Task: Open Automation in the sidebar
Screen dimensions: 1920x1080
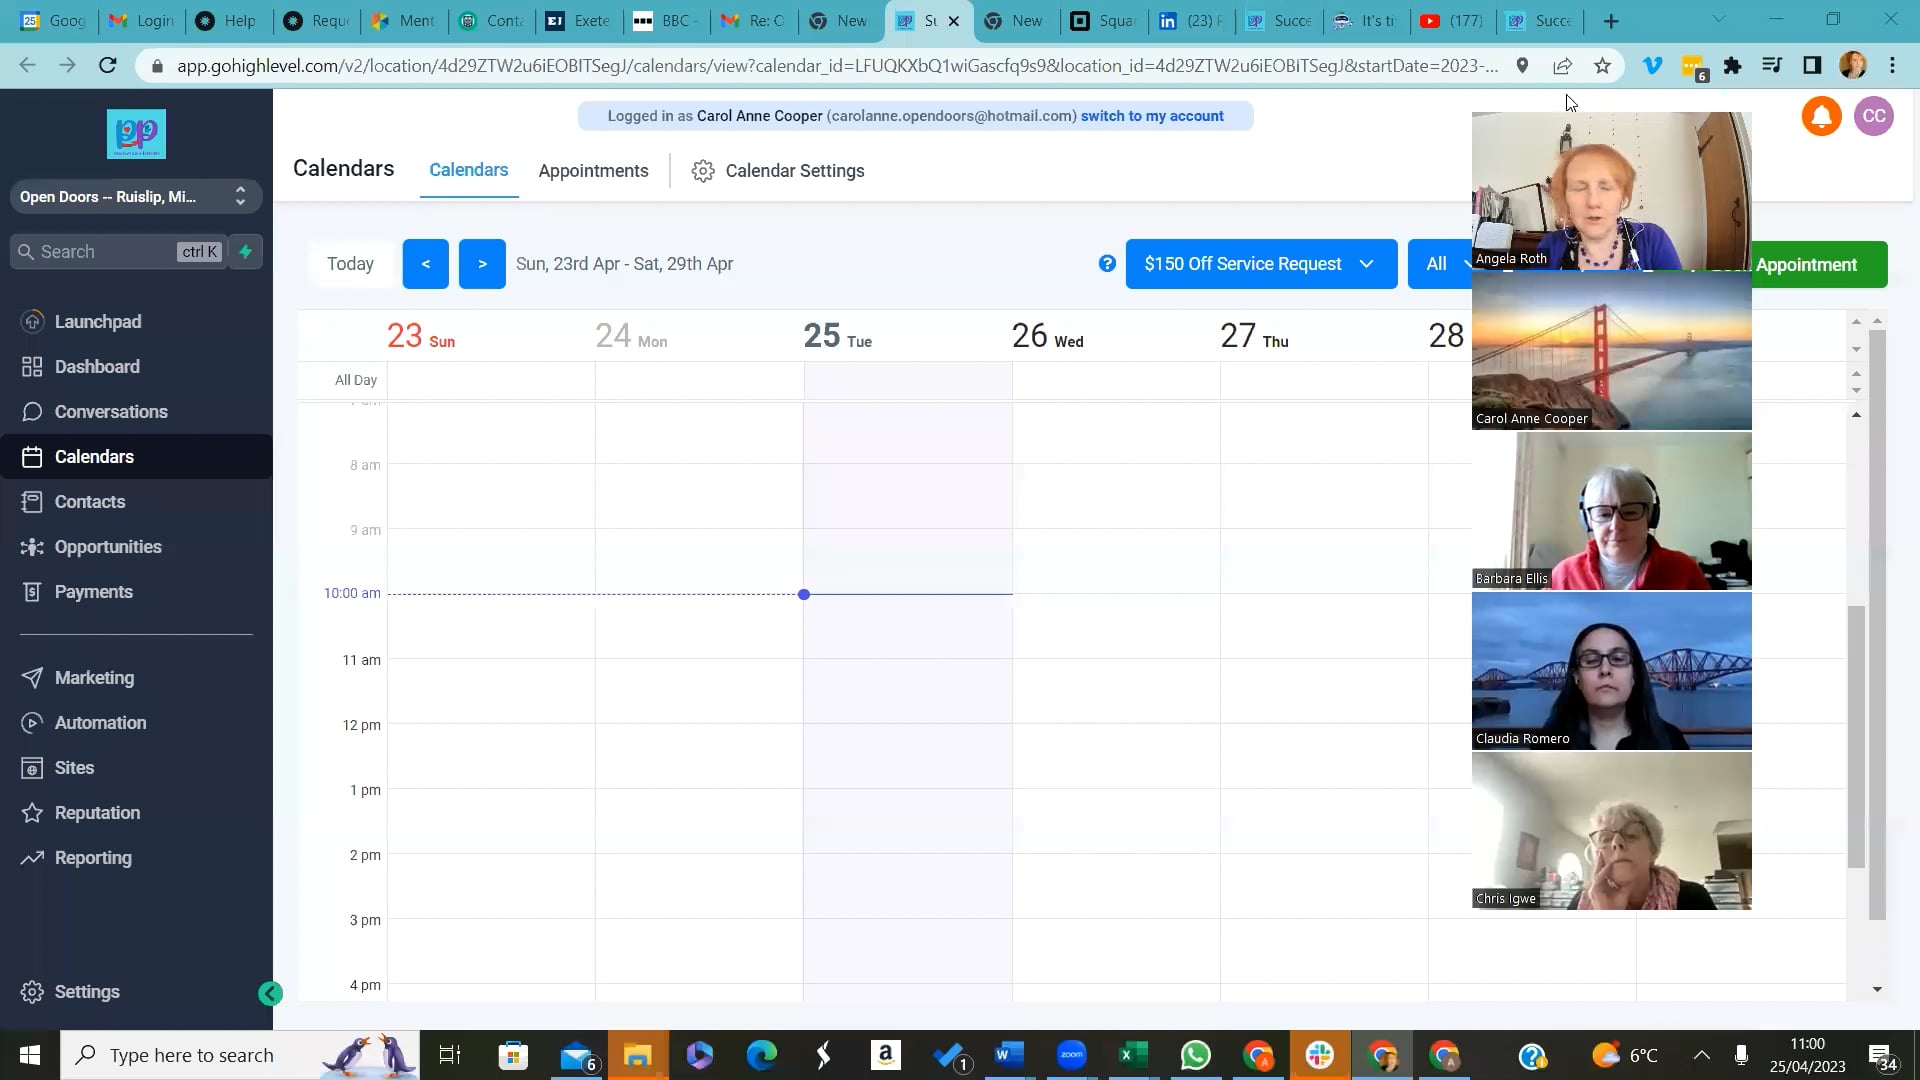Action: (100, 722)
